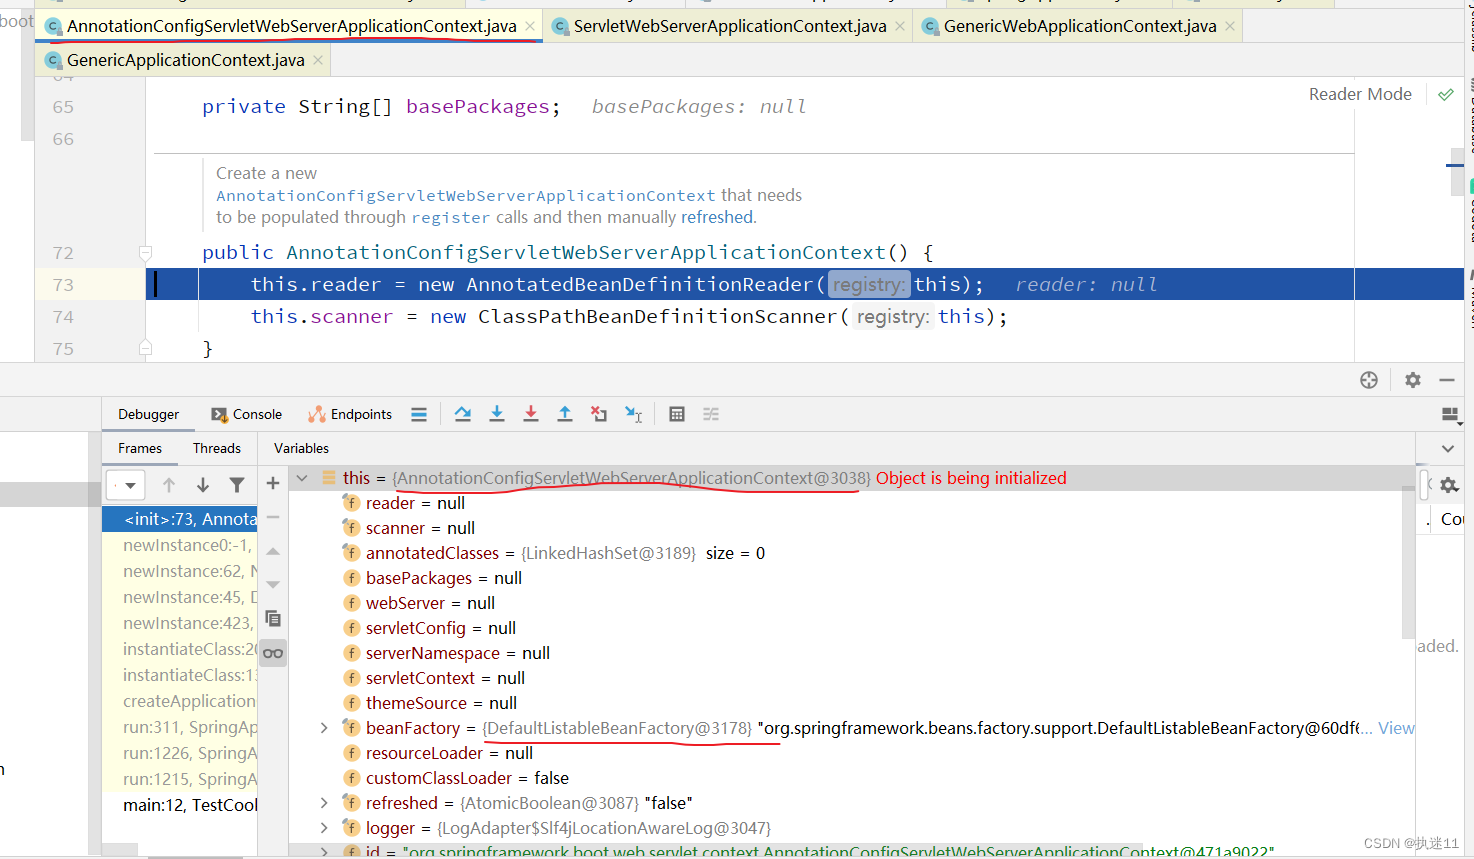1474x859 pixels.
Task: Open Console tab
Action: coord(247,414)
